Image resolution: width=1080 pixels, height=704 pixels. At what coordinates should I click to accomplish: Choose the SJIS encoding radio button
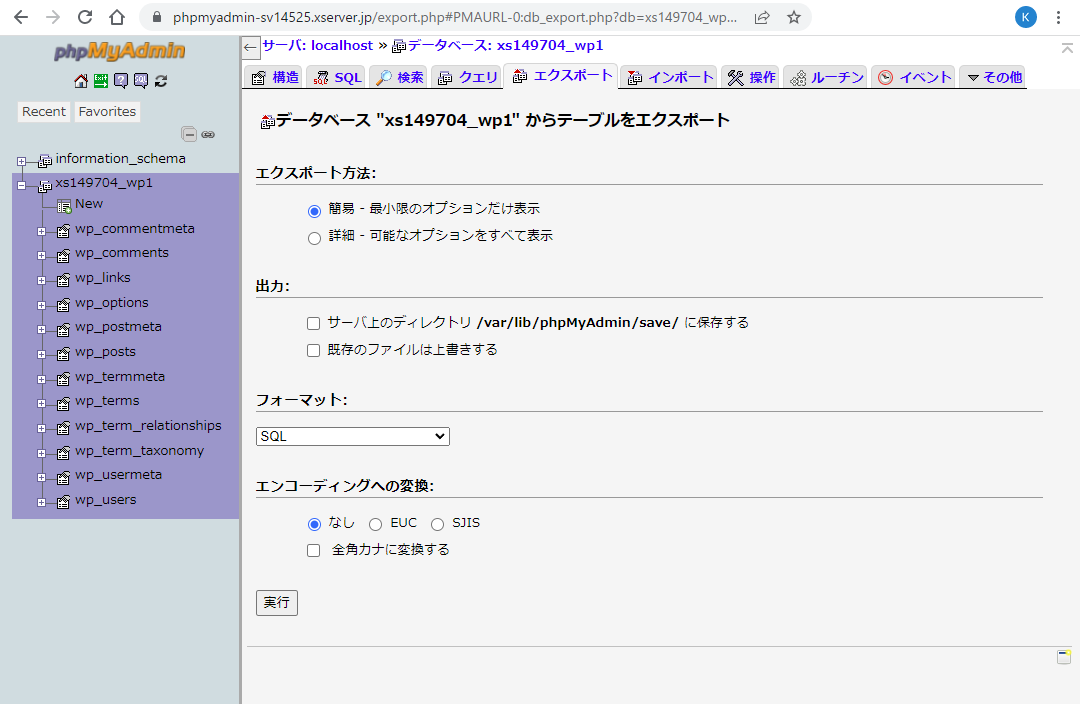[437, 524]
